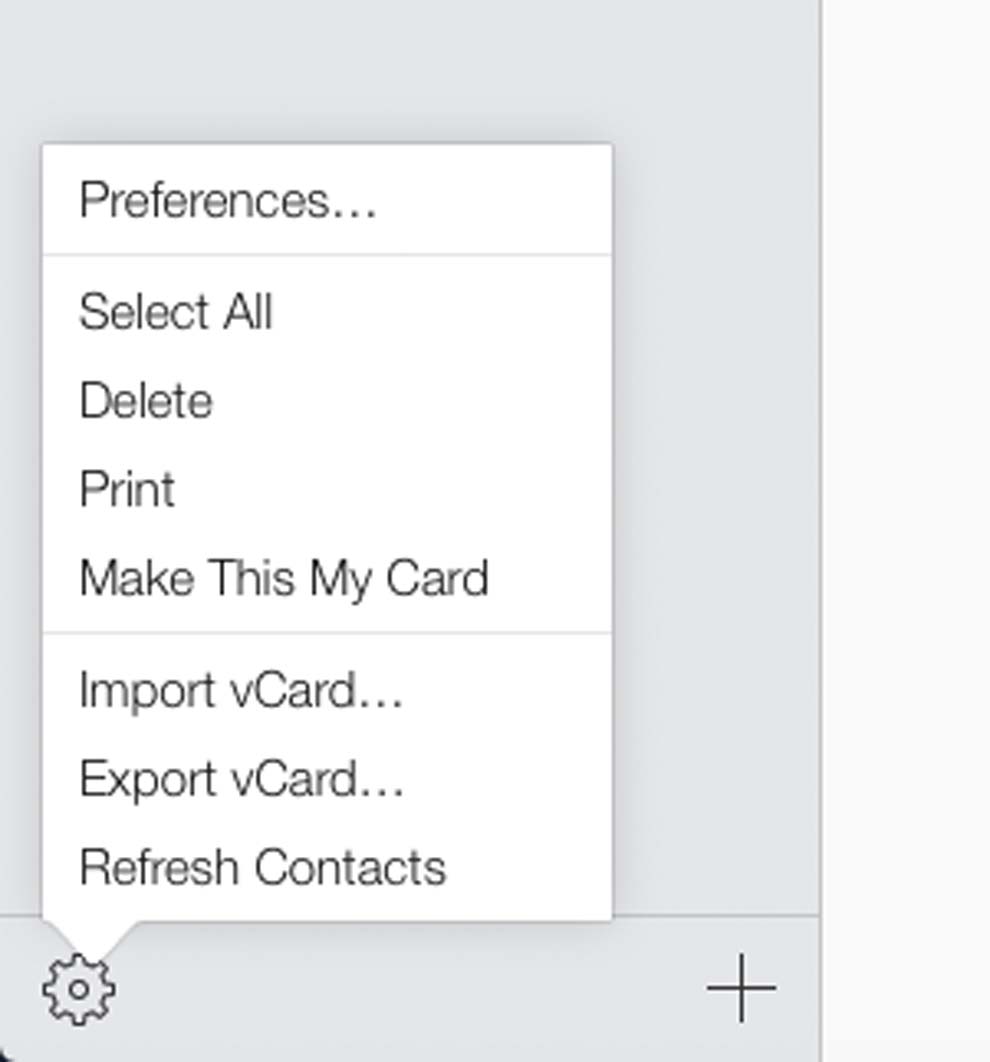Open Preferences… from the popup menu
This screenshot has height=1062, width=990.
[x=327, y=200]
